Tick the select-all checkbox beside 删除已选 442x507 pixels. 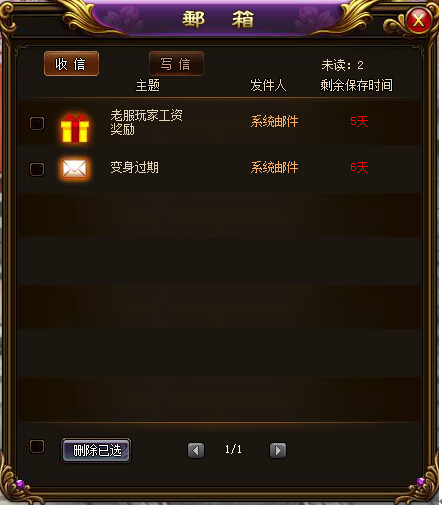click(x=37, y=446)
